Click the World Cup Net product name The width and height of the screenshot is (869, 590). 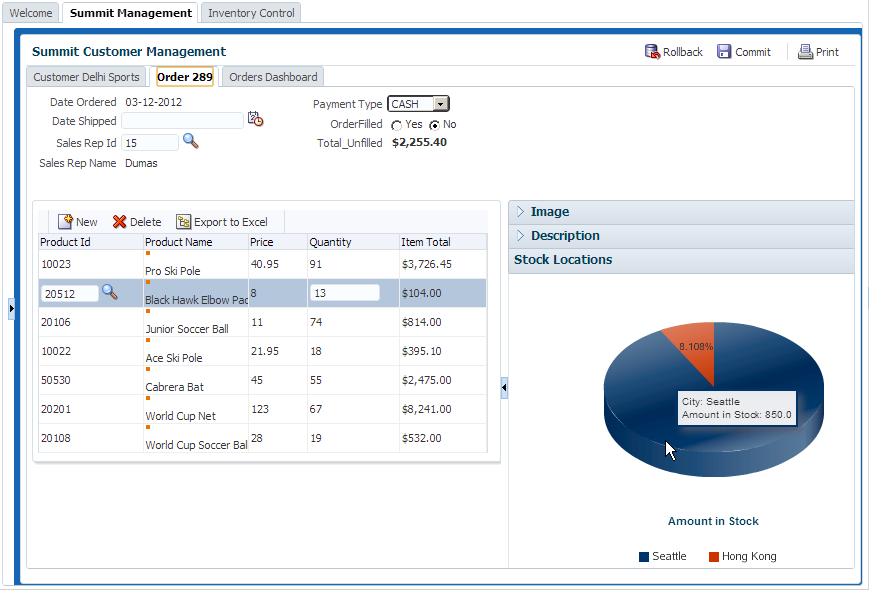(x=181, y=416)
